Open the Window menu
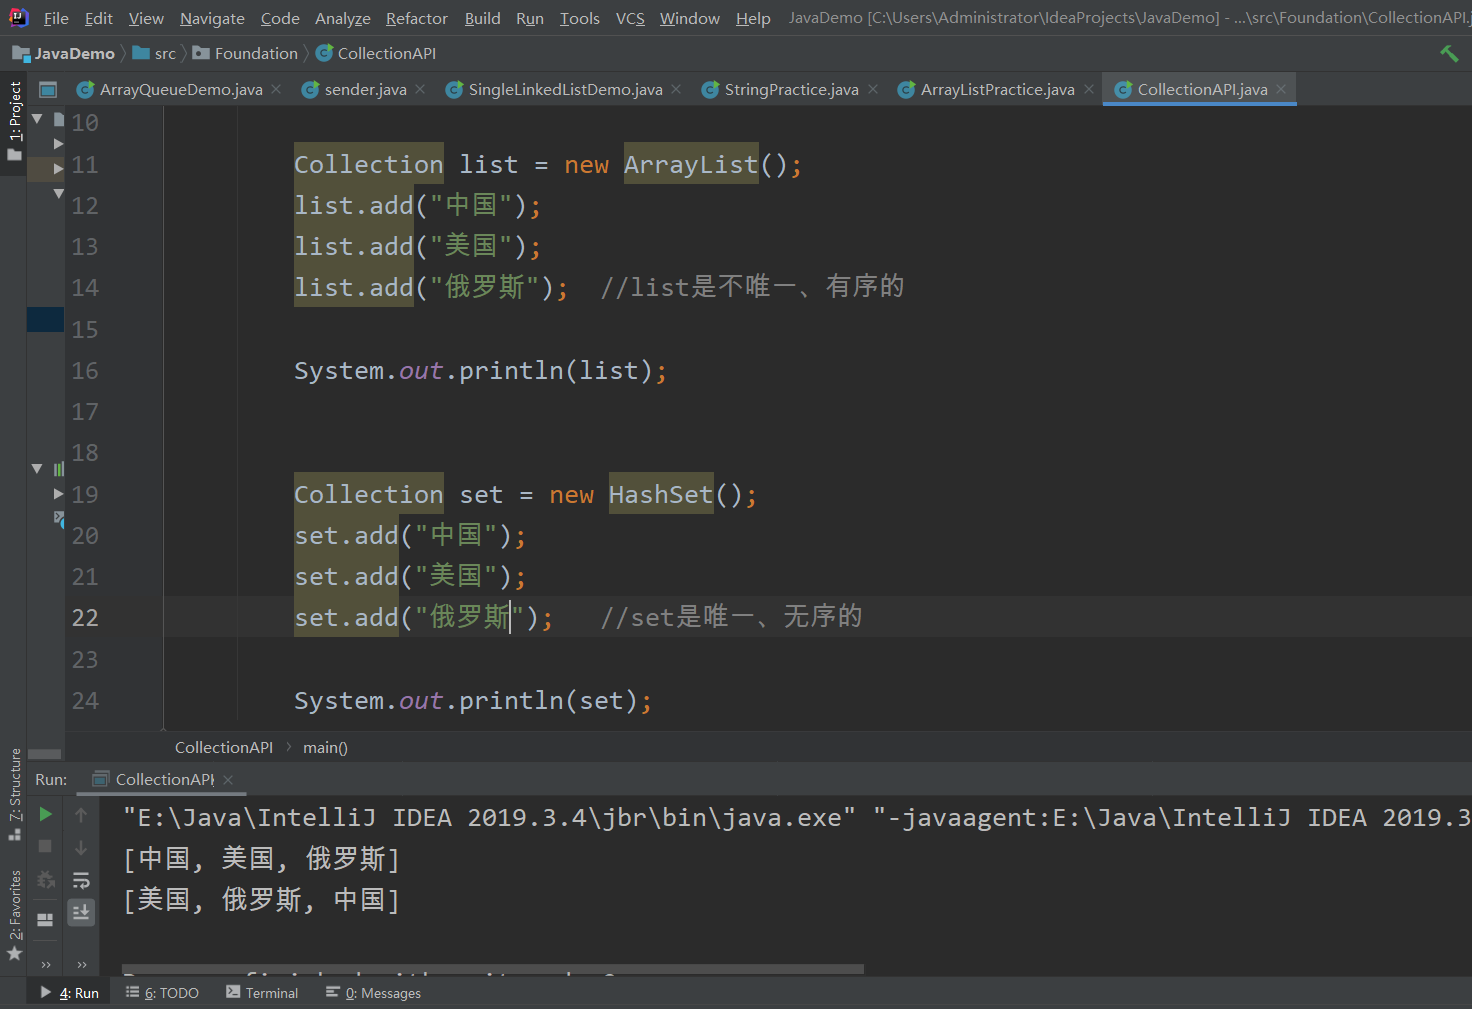 pyautogui.click(x=690, y=18)
